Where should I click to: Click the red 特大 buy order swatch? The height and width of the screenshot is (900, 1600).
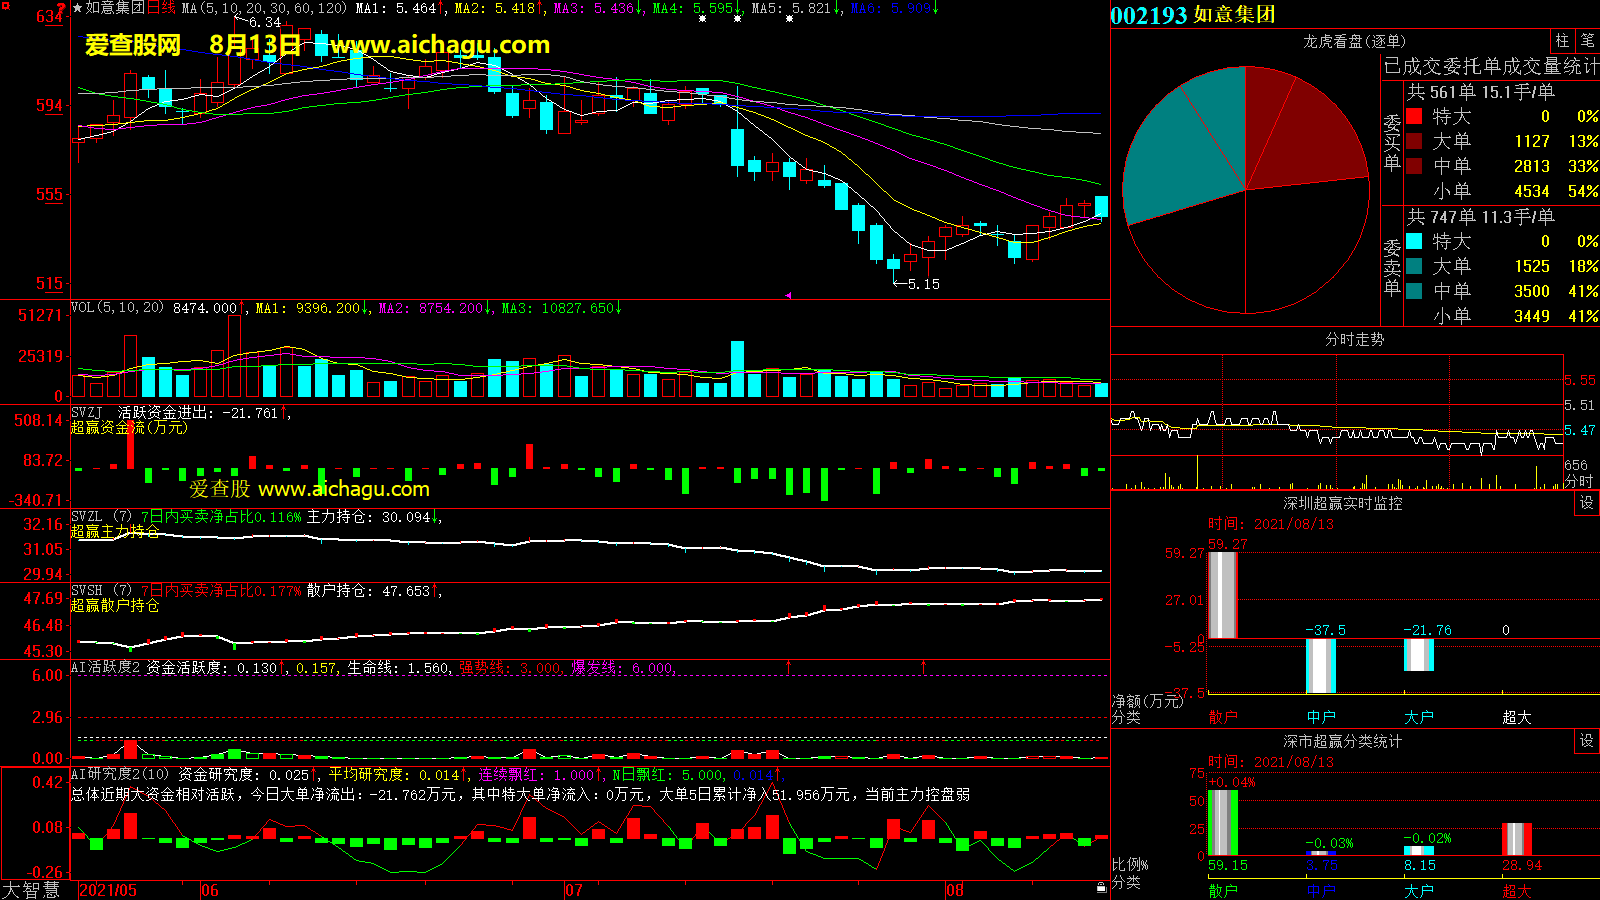(1414, 116)
